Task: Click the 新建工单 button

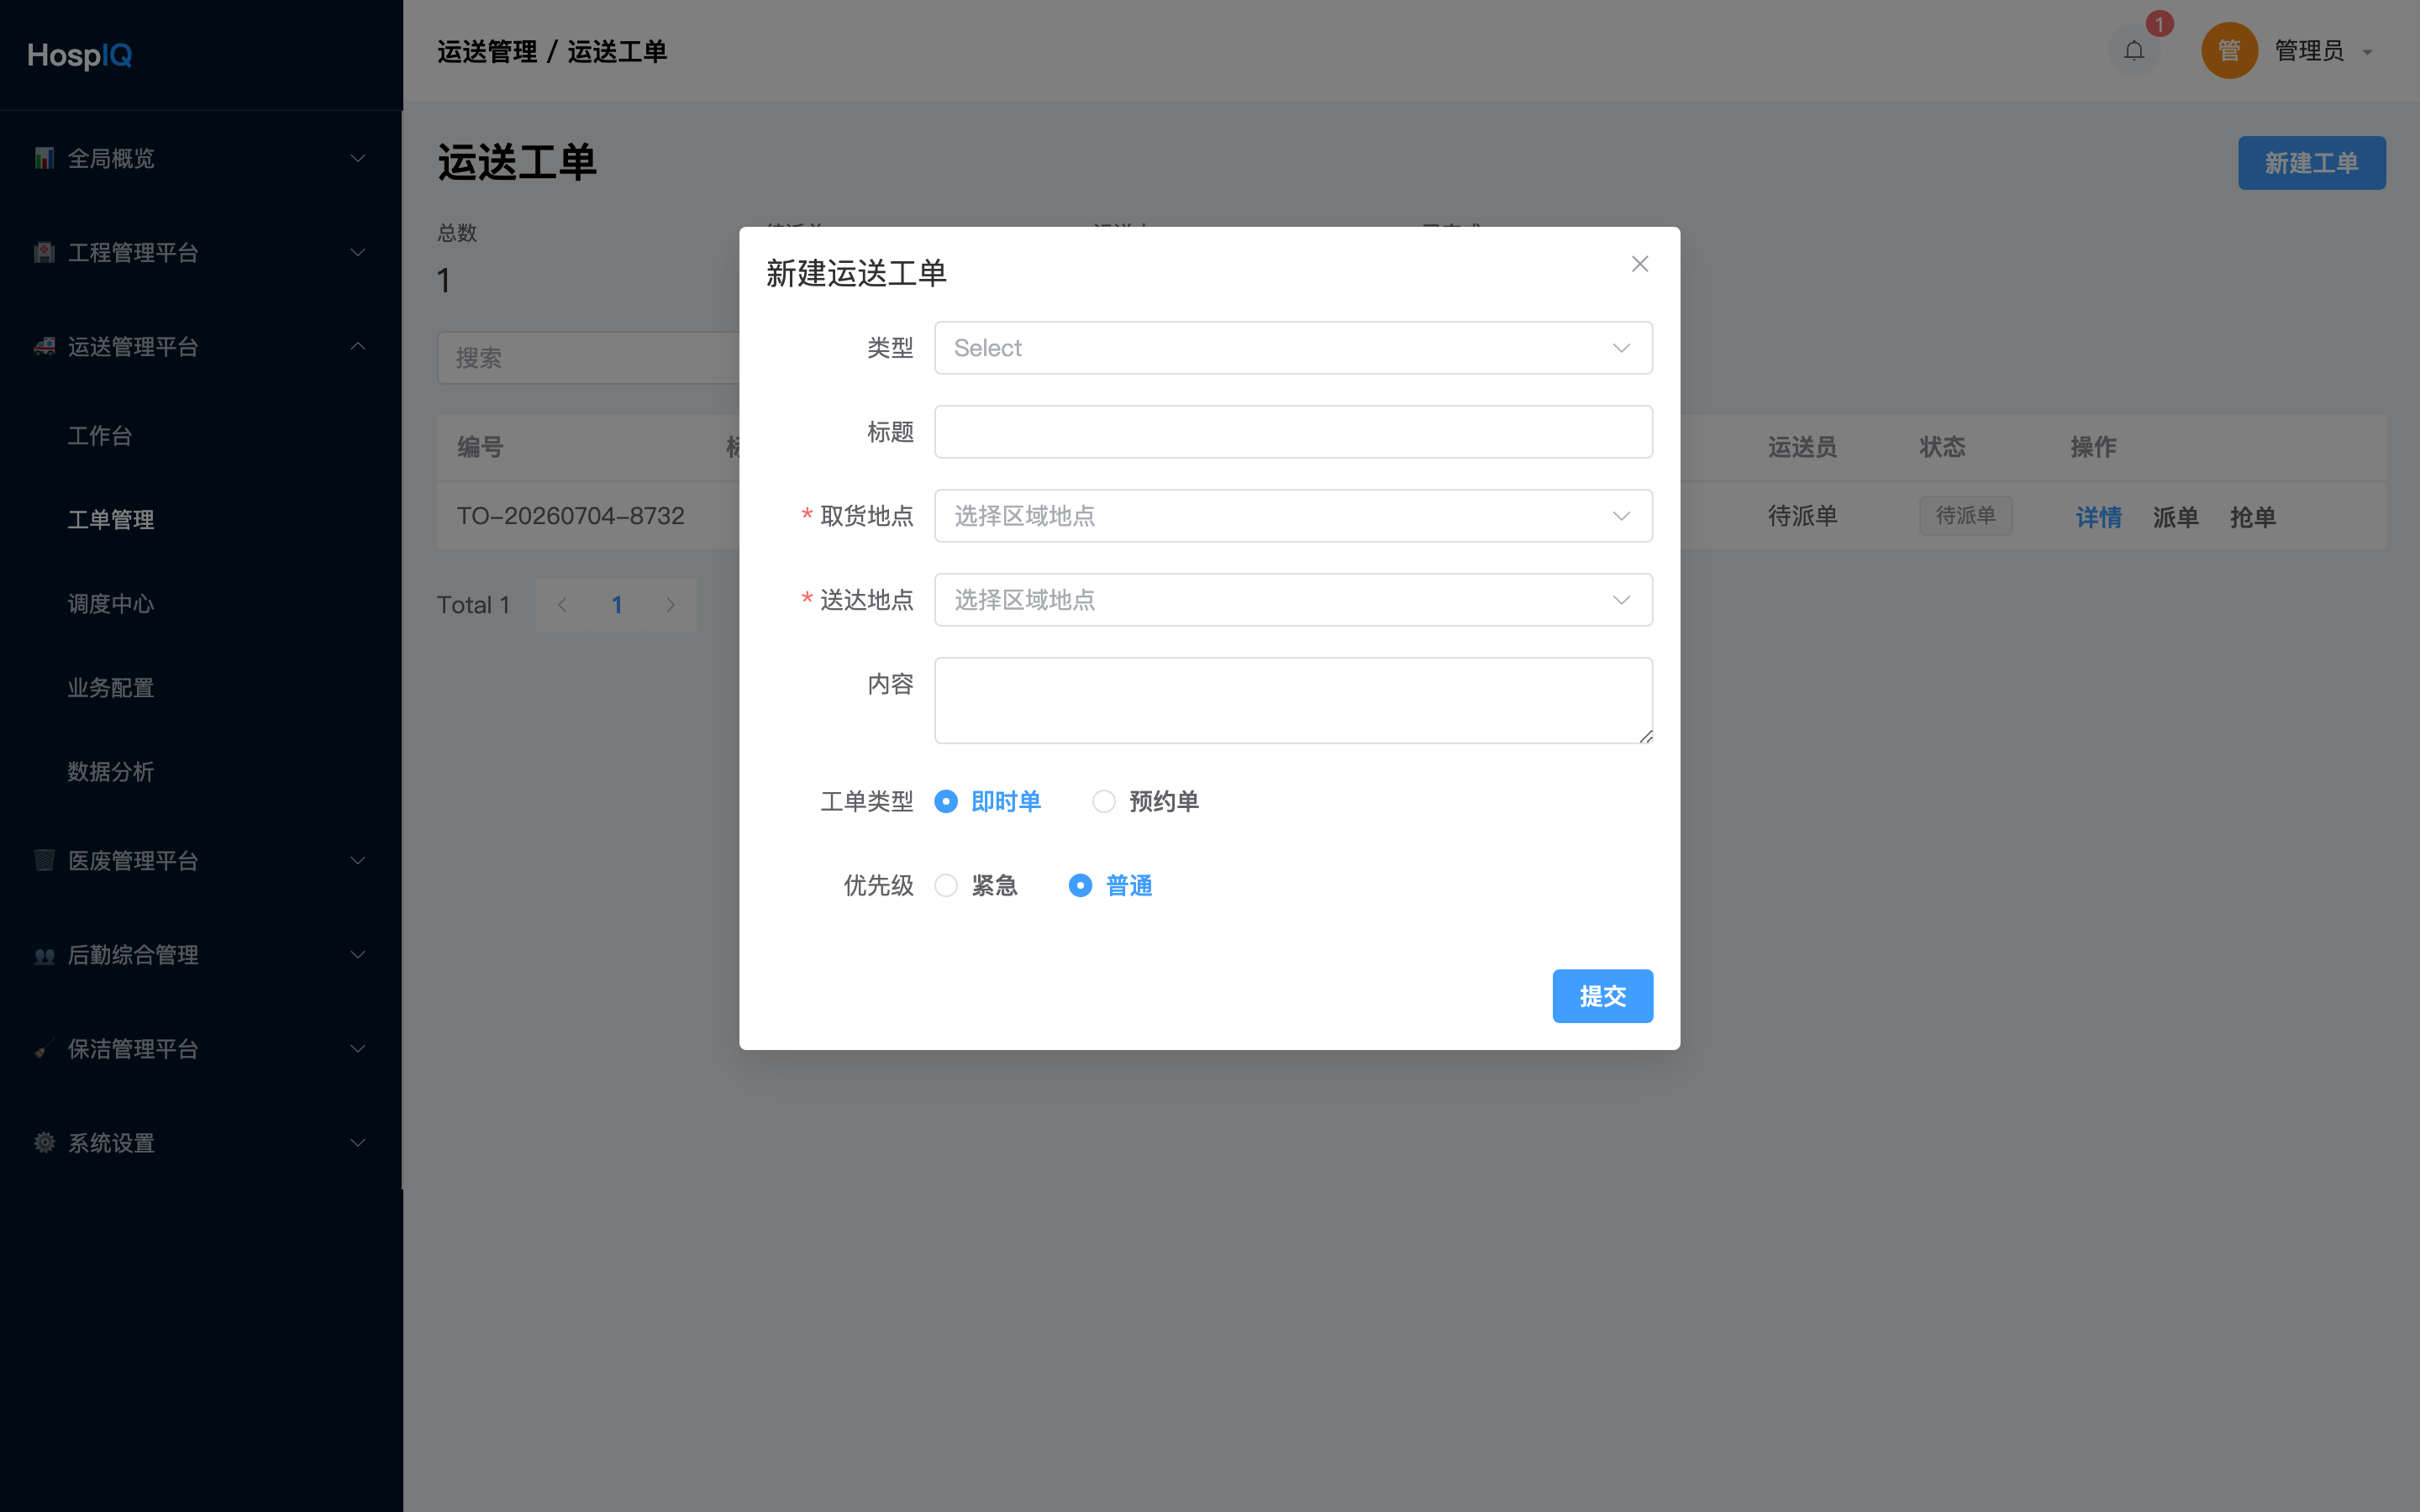Action: pyautogui.click(x=2311, y=163)
